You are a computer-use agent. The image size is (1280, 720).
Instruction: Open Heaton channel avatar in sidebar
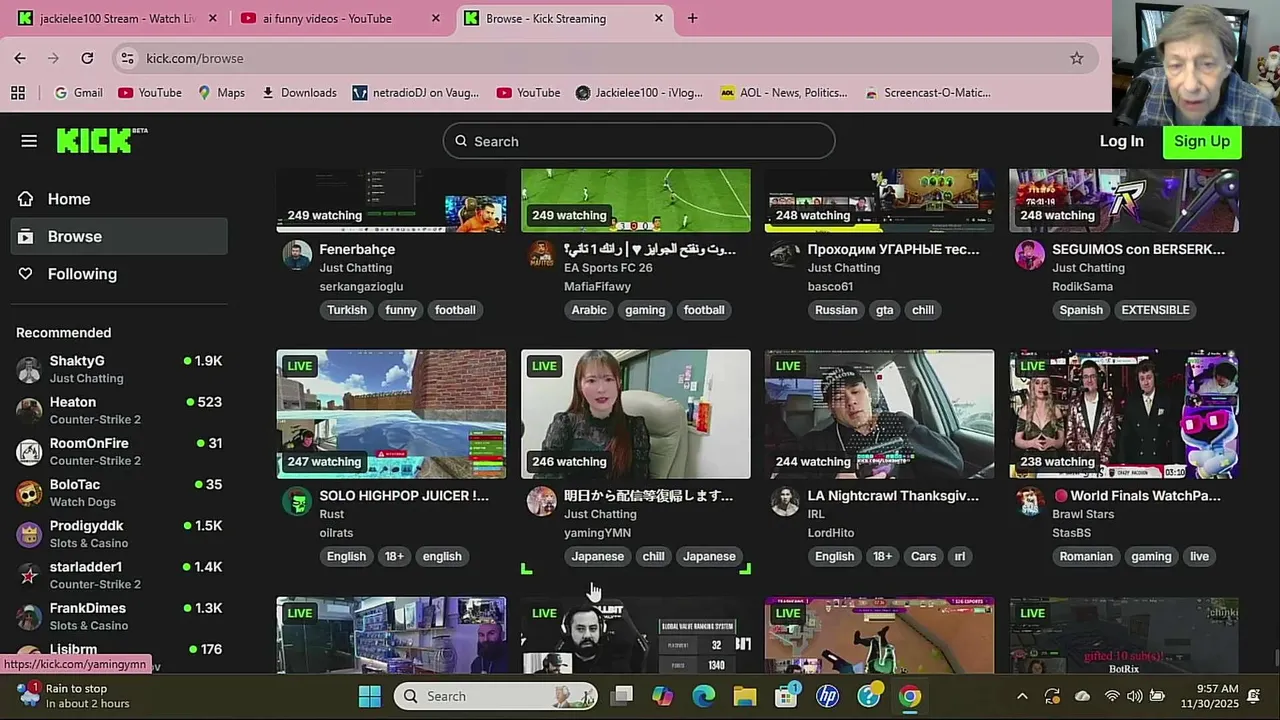click(x=29, y=410)
